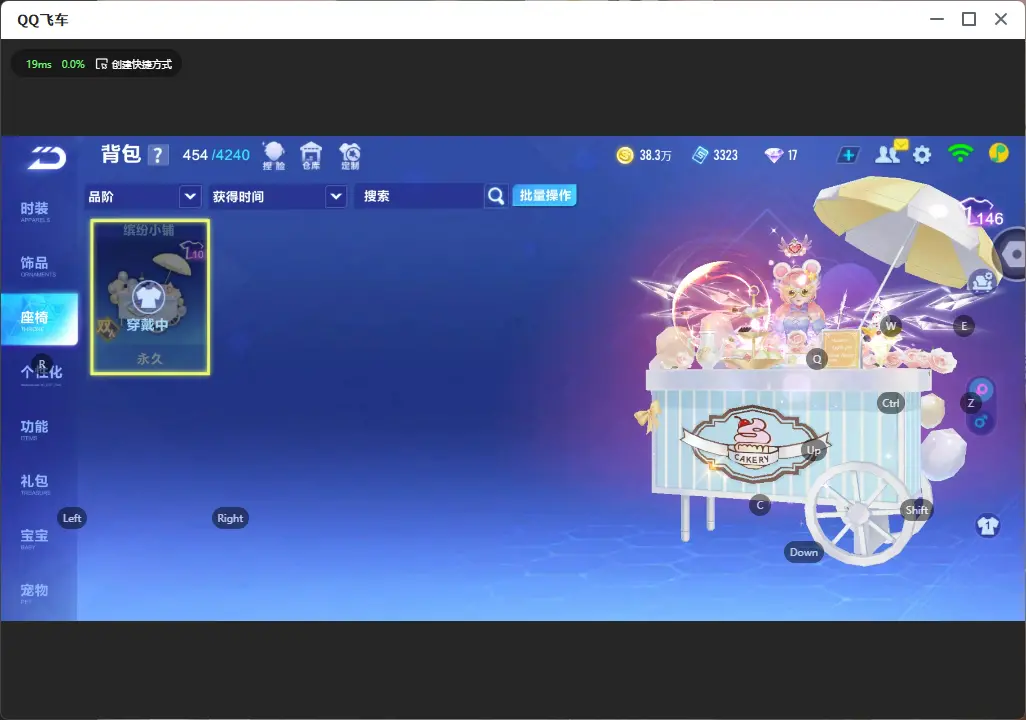Open the 仓库 warehouse icon
The height and width of the screenshot is (720, 1026).
point(311,156)
